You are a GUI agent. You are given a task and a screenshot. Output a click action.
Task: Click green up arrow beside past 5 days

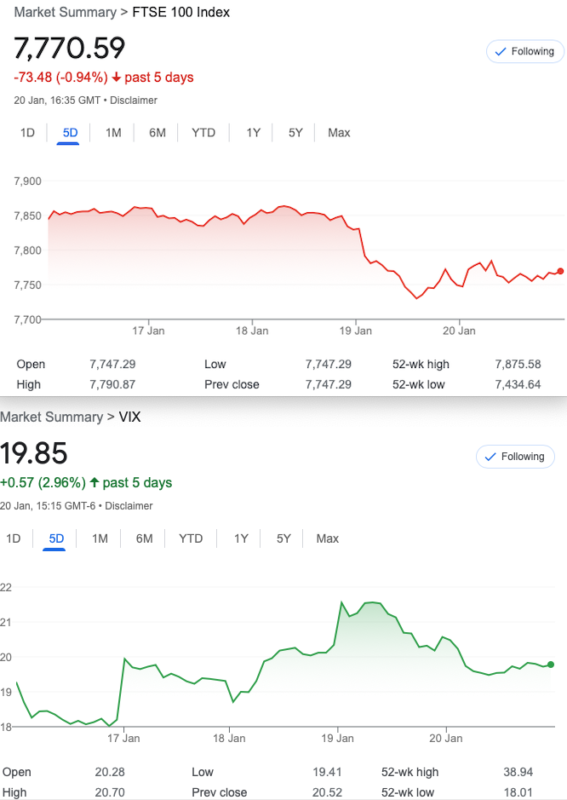point(94,483)
